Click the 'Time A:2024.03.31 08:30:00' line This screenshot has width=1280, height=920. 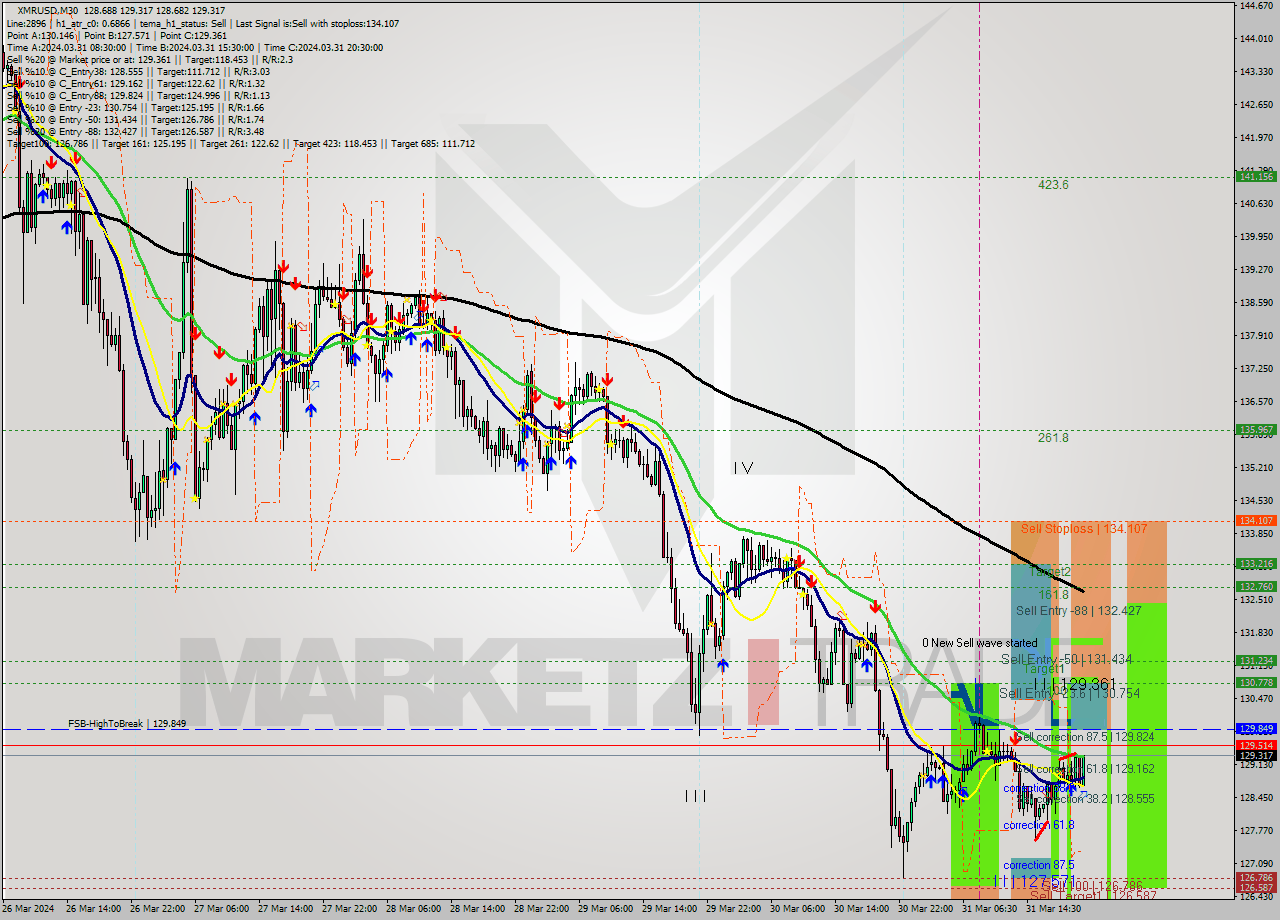[x=194, y=47]
